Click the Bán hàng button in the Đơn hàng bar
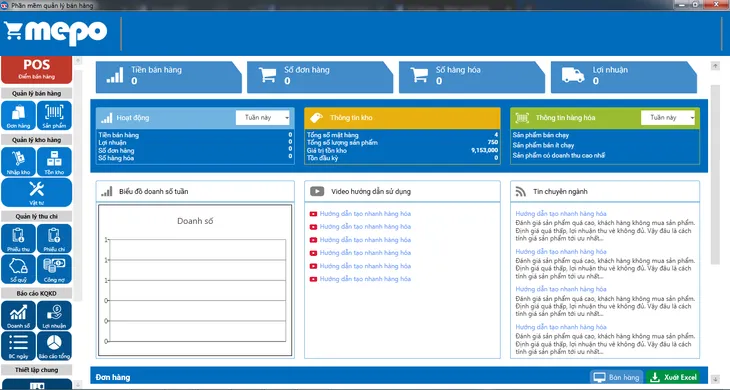Screen dimensions: 730x390 tap(617, 377)
